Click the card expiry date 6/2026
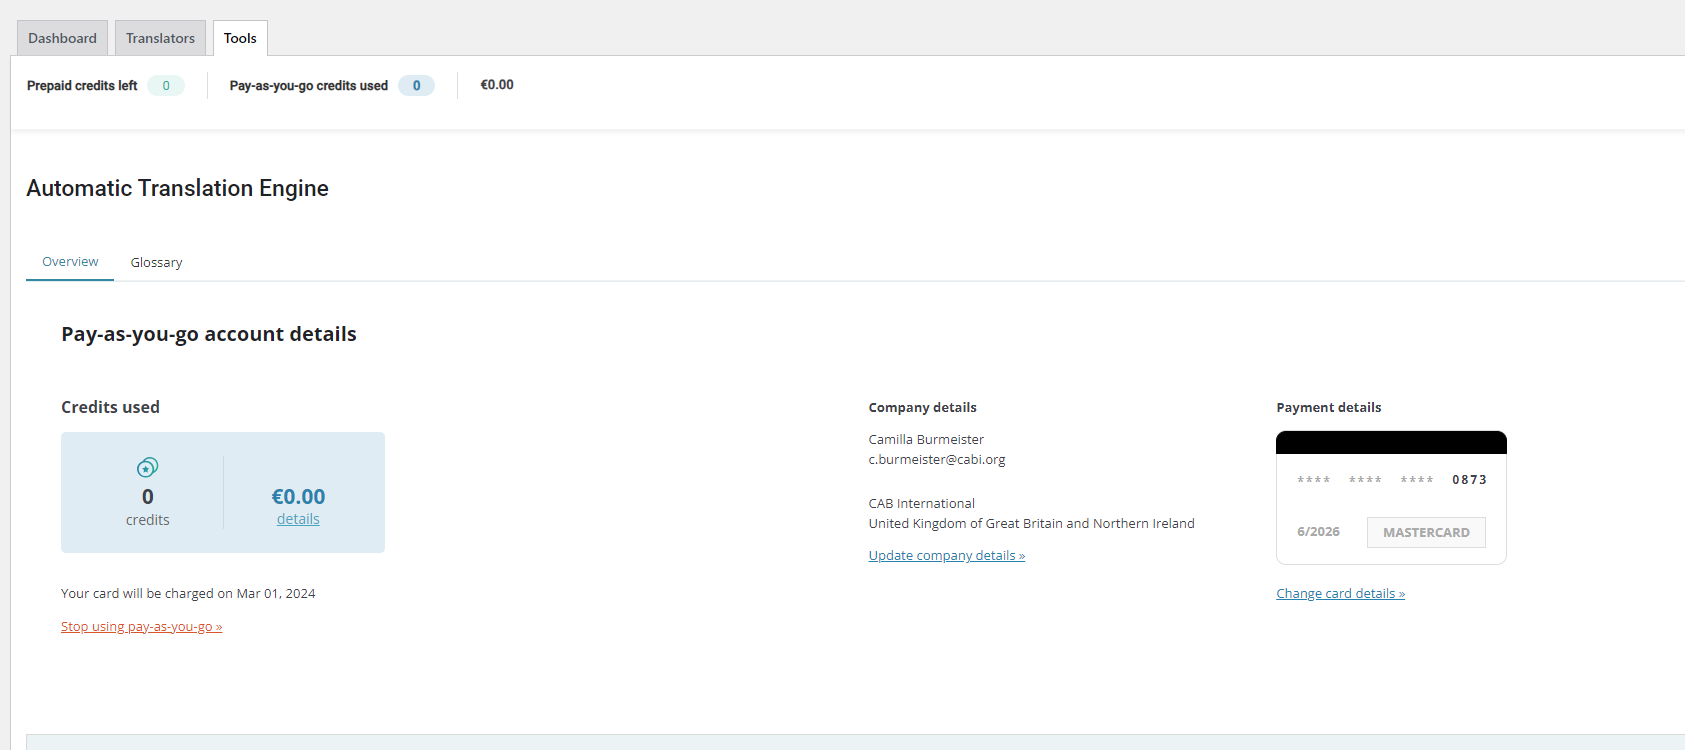Image resolution: width=1685 pixels, height=750 pixels. (x=1318, y=532)
